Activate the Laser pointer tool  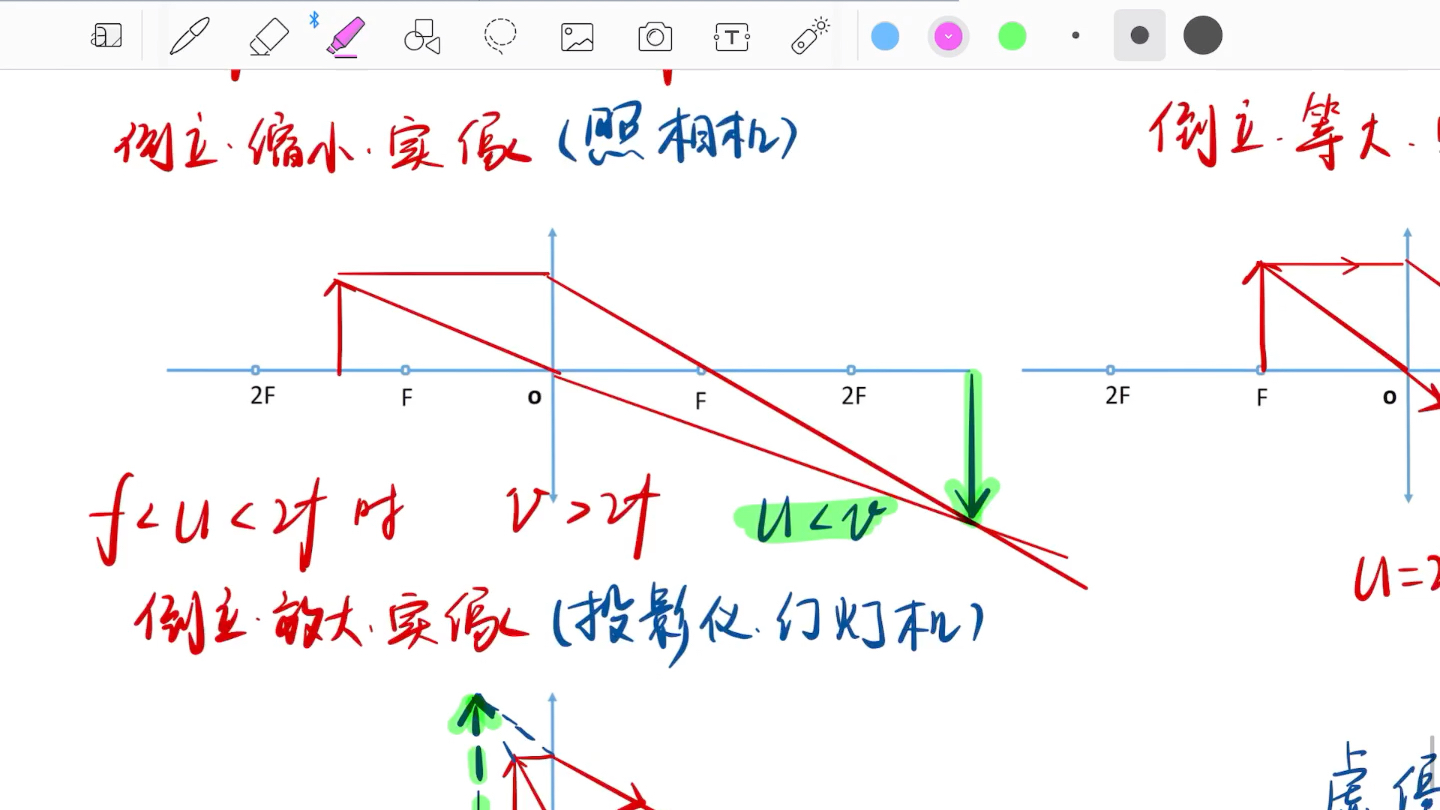click(810, 36)
